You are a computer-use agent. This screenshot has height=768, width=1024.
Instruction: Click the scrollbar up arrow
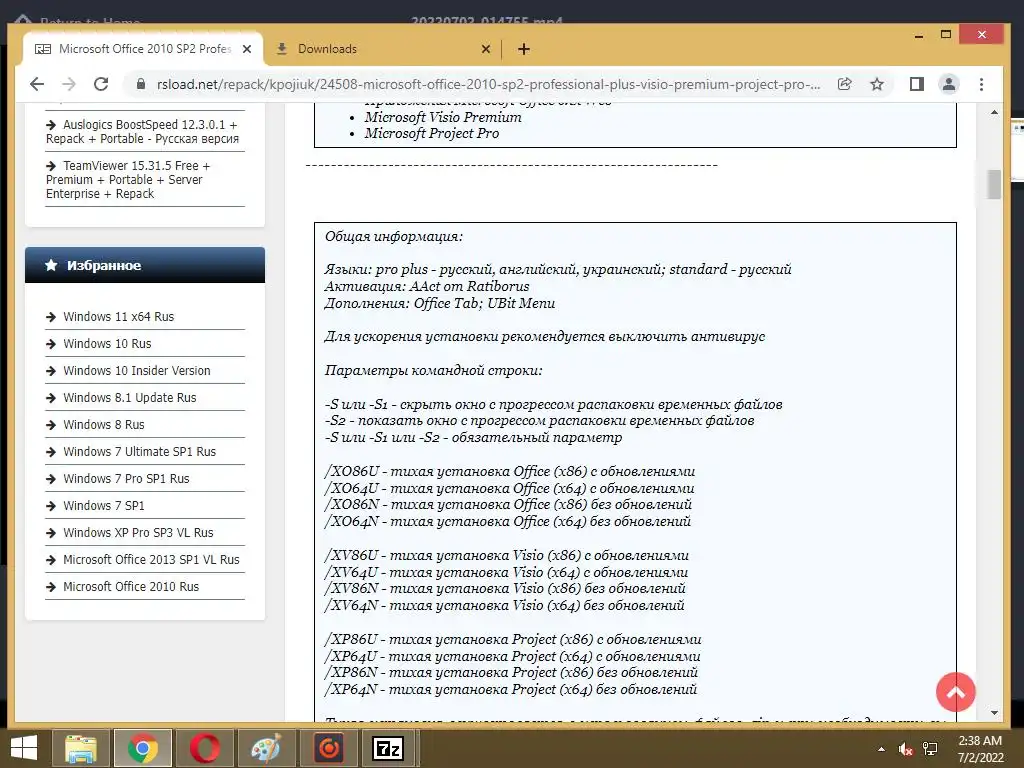click(x=994, y=112)
